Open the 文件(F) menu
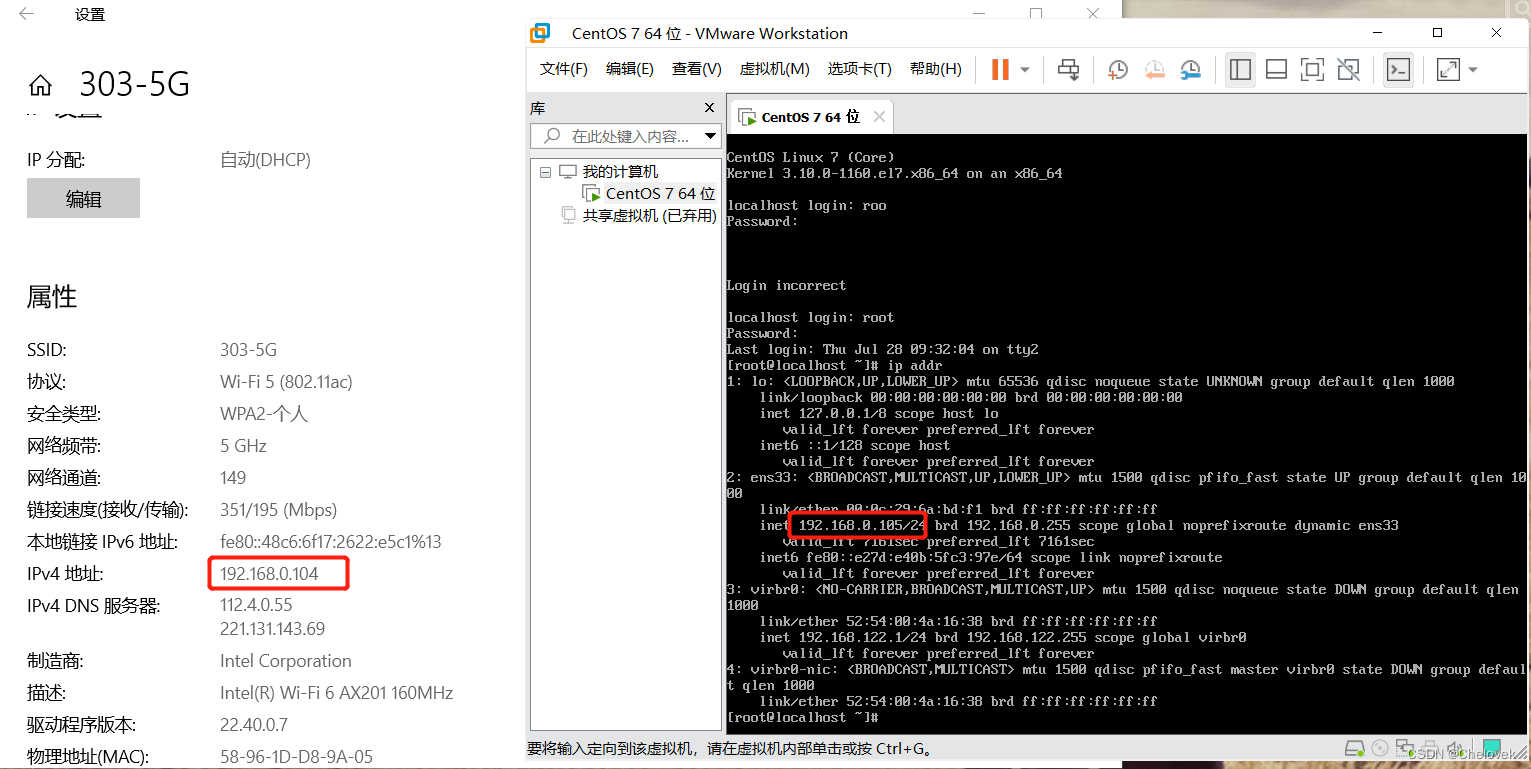This screenshot has width=1531, height=769. coord(564,69)
